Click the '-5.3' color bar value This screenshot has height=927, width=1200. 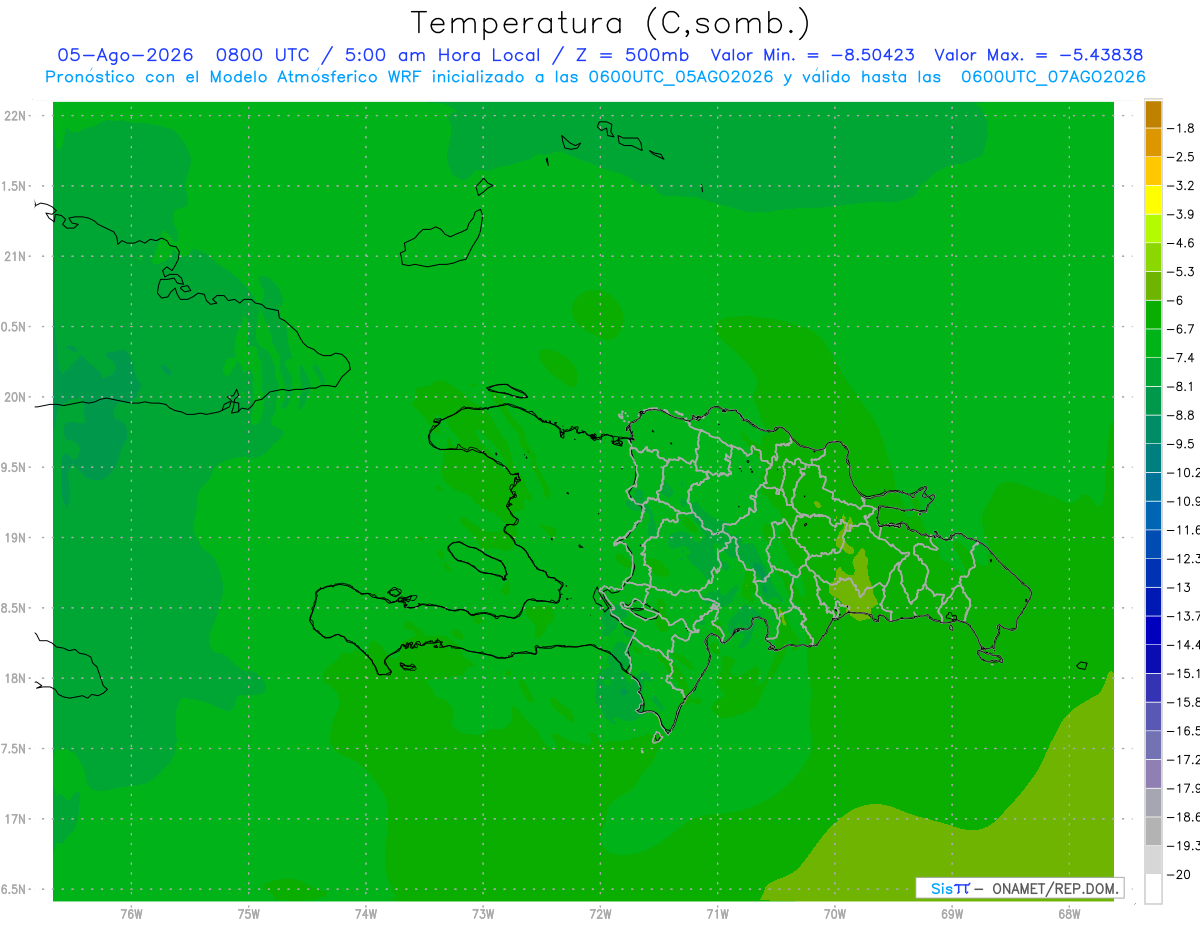1181,271
